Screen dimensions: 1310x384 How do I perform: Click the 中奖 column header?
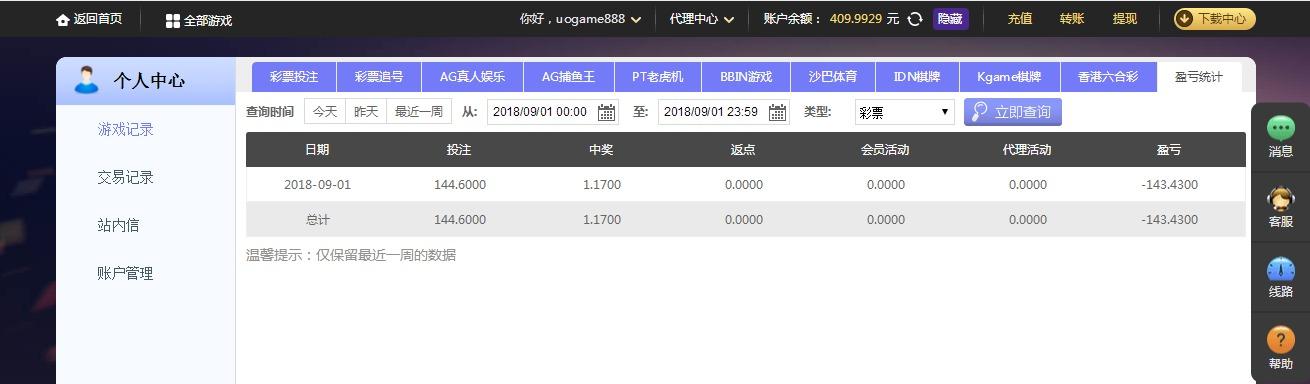pyautogui.click(x=601, y=150)
